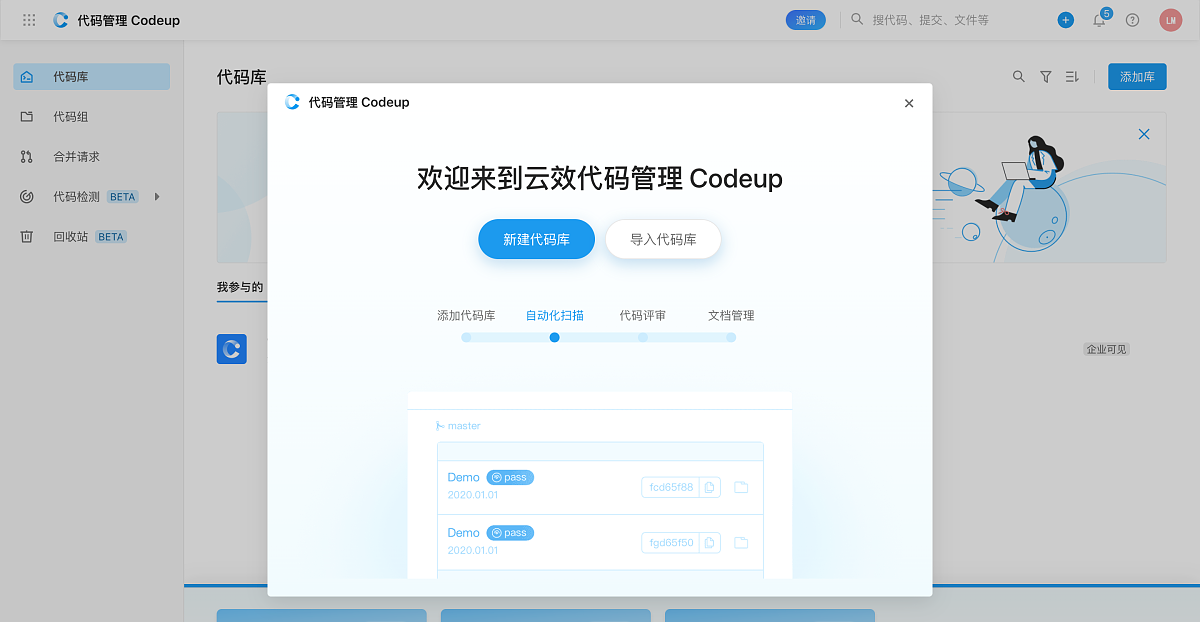Dismiss the banner with the X icon
This screenshot has height=622, width=1200.
[1144, 134]
